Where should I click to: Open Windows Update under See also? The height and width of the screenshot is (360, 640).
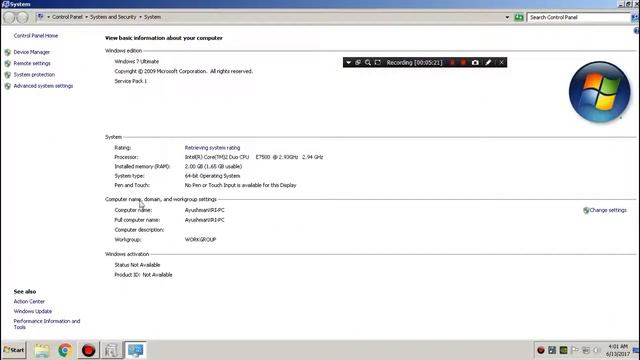pos(33,311)
